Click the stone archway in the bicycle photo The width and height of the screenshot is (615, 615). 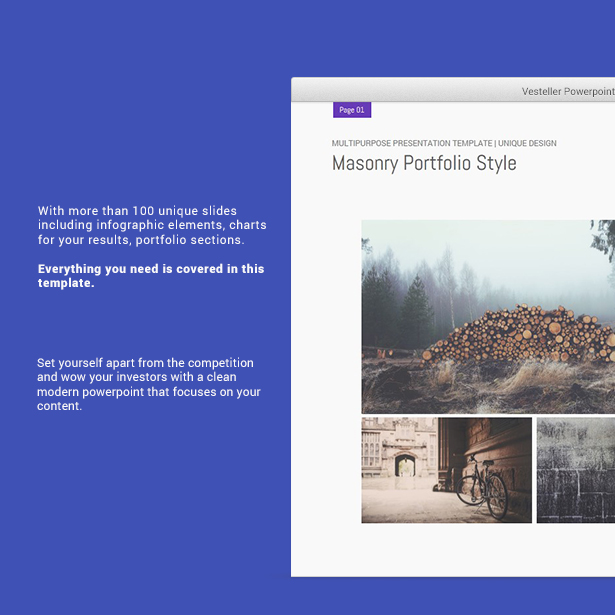406,468
